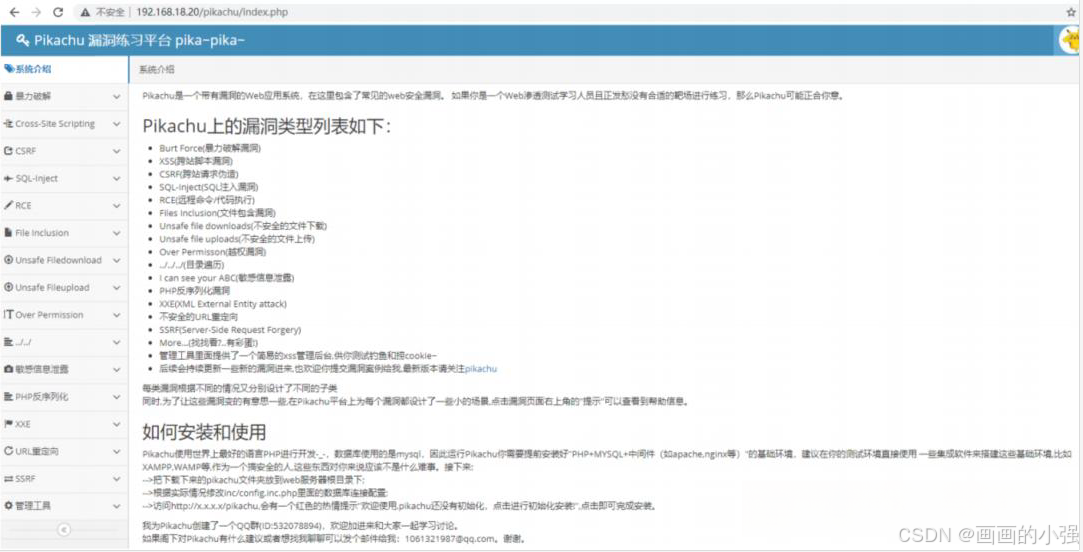1083x552 pixels.
Task: Click the plane icon beside SQL-Inject
Action: pos(8,178)
